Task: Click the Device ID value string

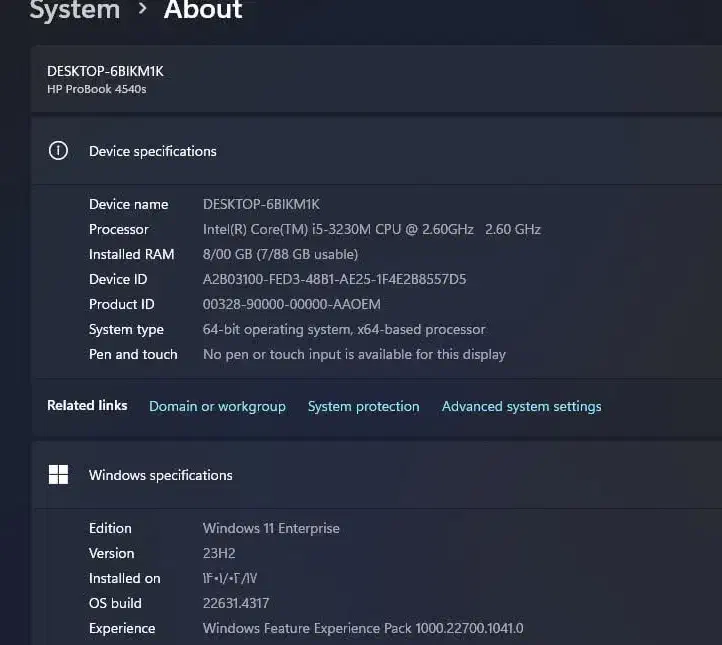Action: [334, 279]
